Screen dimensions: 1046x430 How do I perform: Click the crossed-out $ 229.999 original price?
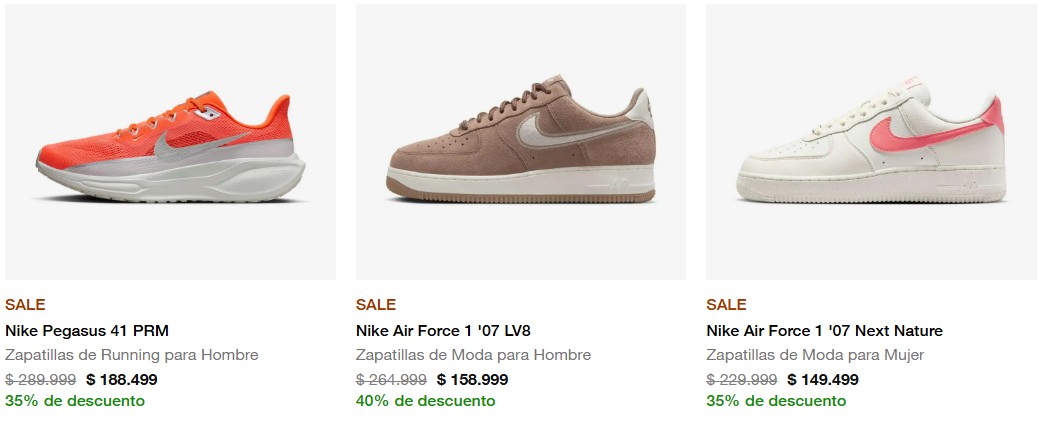(741, 380)
